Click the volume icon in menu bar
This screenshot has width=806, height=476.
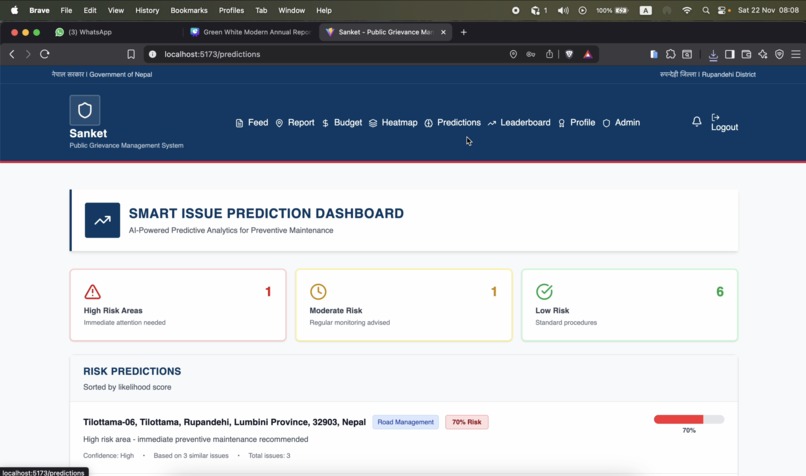[x=563, y=10]
